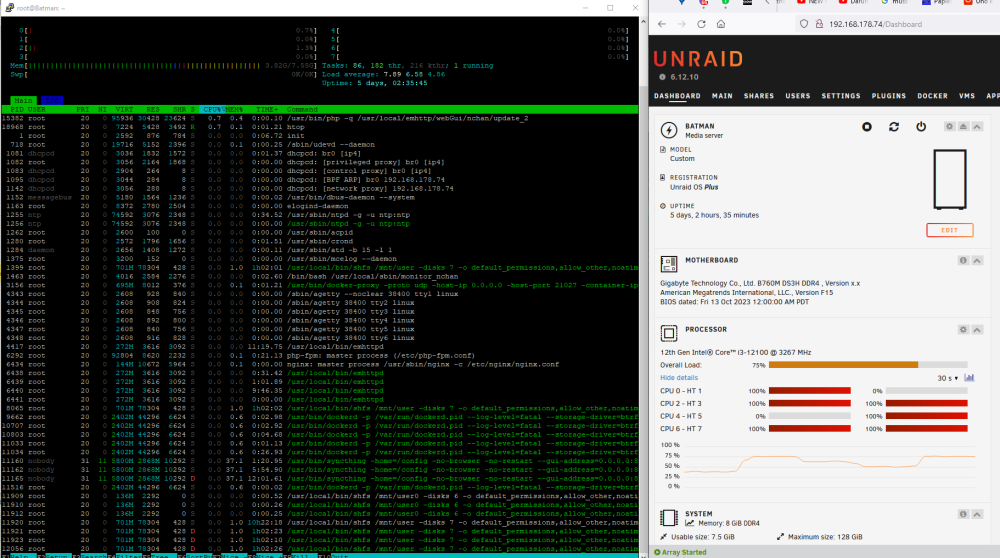The height and width of the screenshot is (558, 1000).
Task: Click the server case image thumbnail
Action: (950, 179)
